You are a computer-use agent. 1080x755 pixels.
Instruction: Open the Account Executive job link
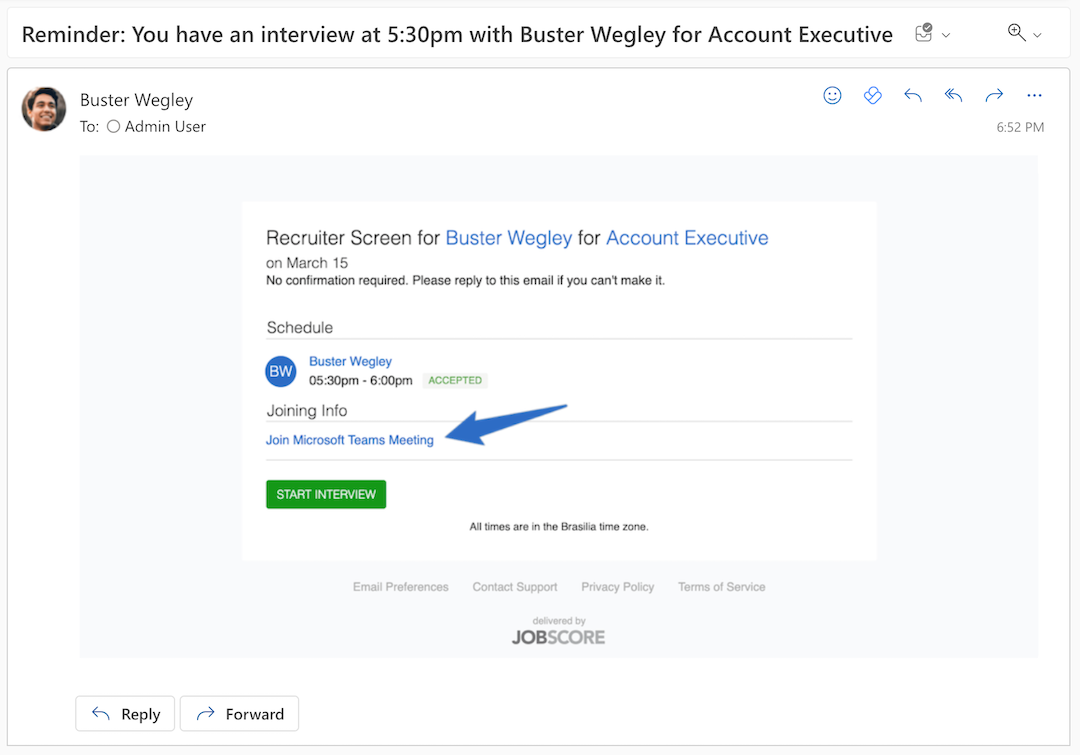click(x=687, y=238)
